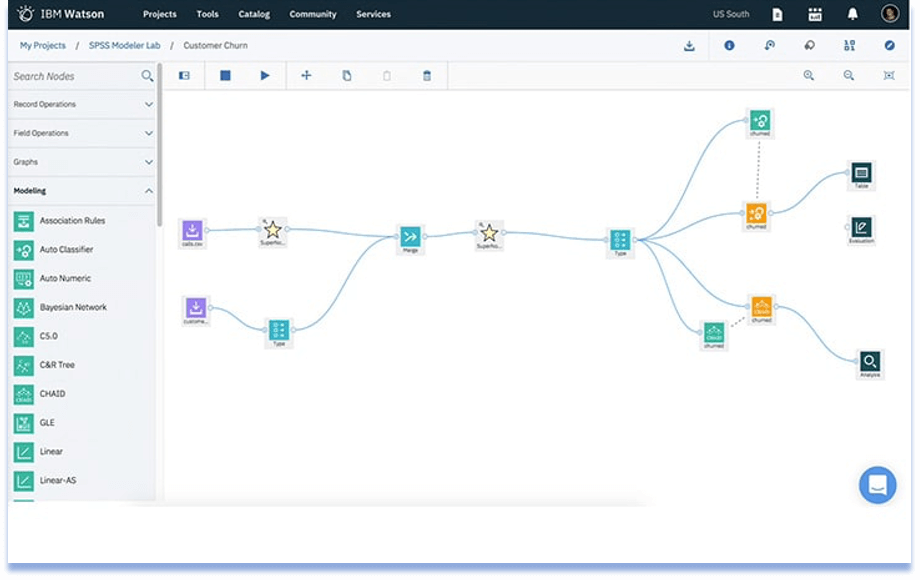The height and width of the screenshot is (580, 920).
Task: Select the Analysis output node
Action: coord(870,362)
